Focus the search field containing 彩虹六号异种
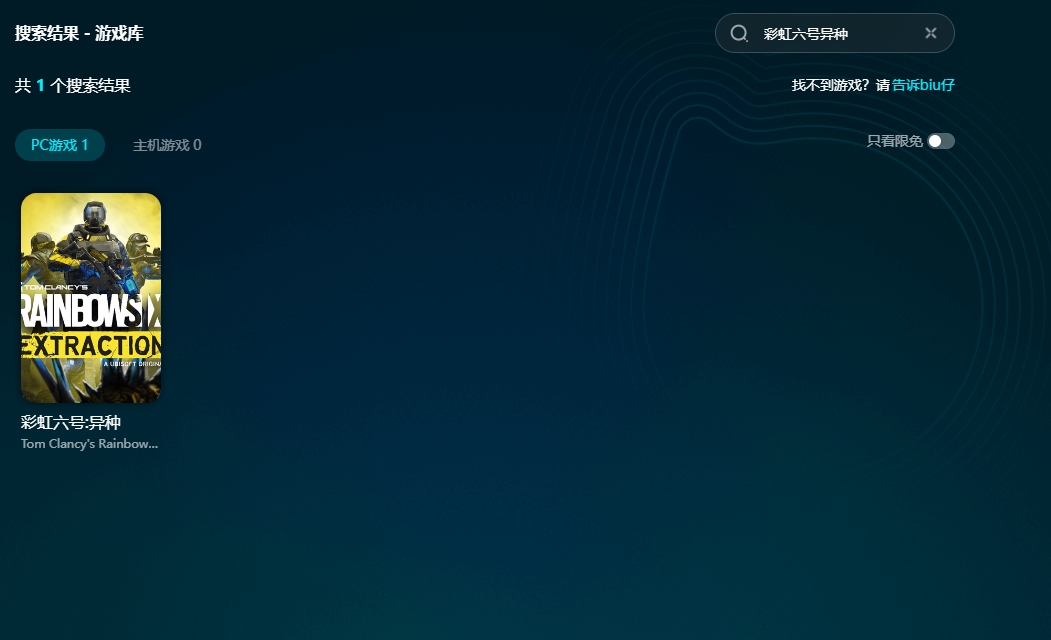Image resolution: width=1051 pixels, height=640 pixels. (834, 33)
